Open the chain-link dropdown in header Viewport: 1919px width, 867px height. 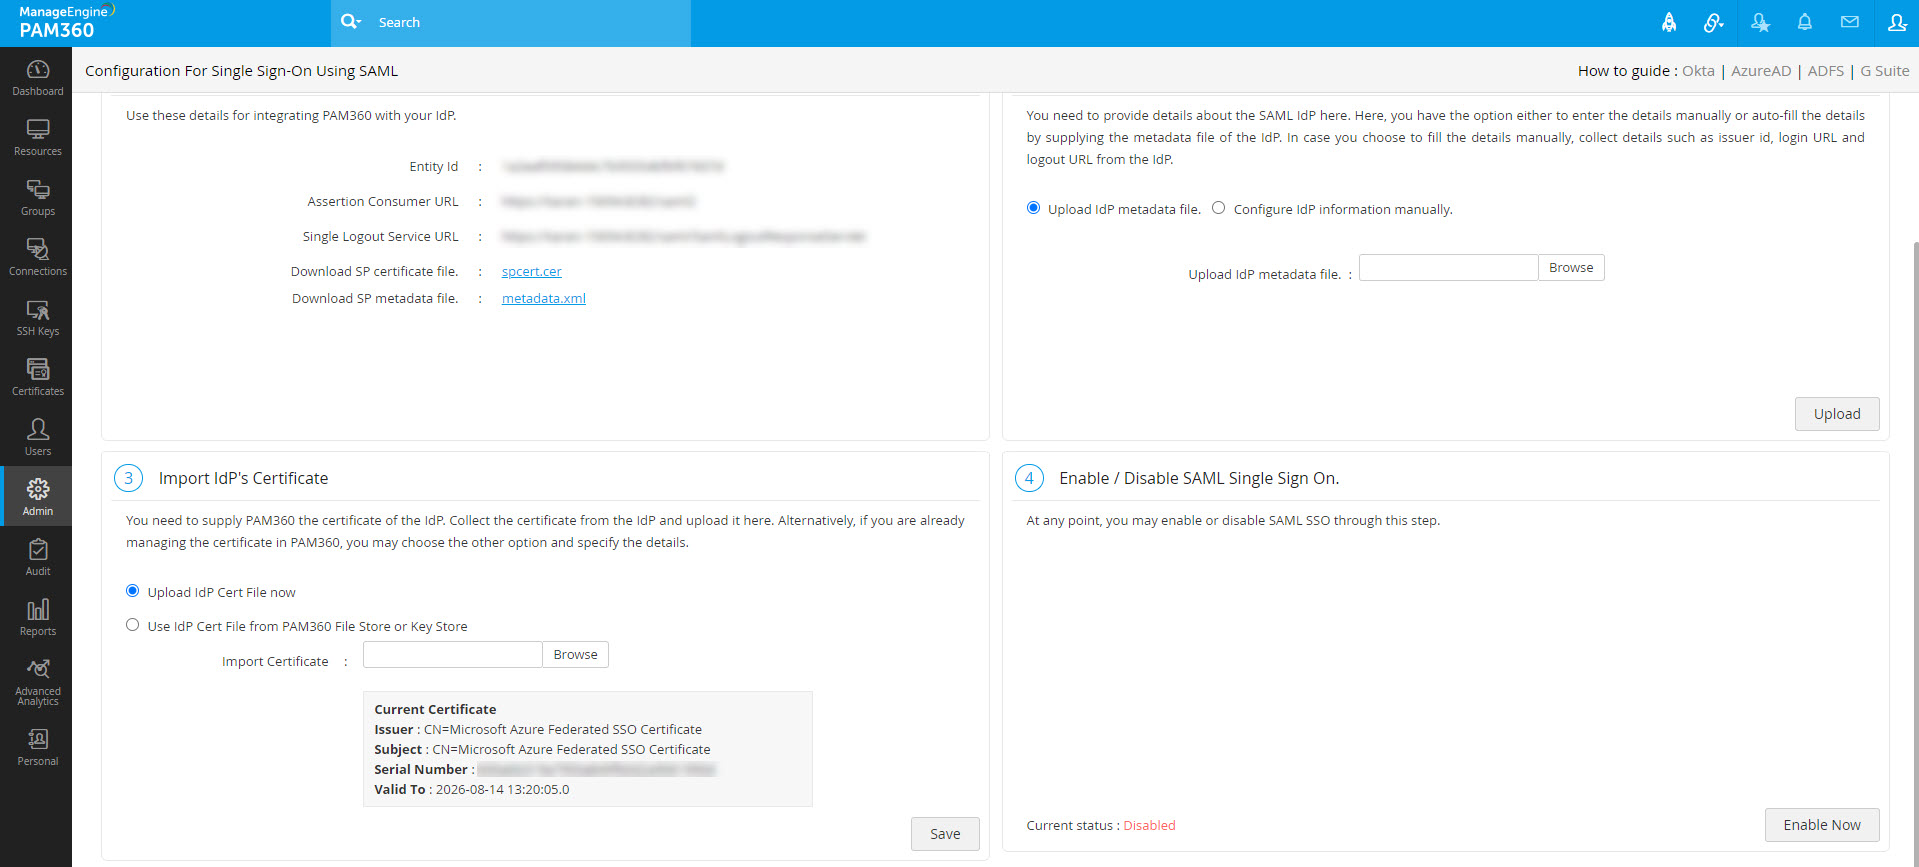(x=1714, y=22)
